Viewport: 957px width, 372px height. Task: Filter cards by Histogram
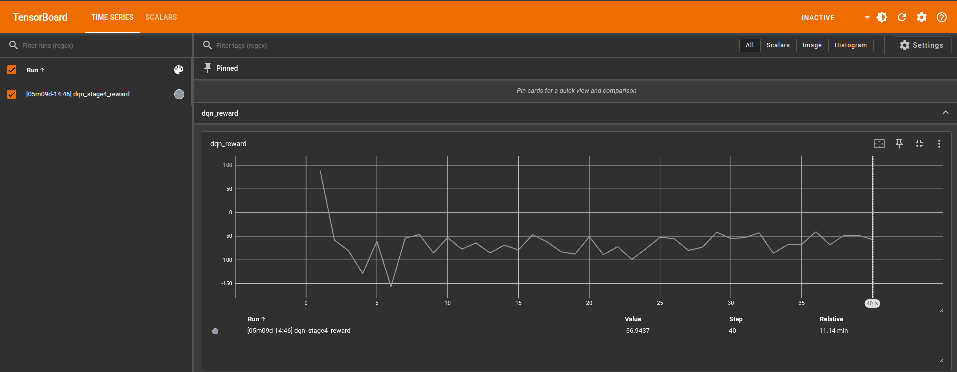(x=851, y=45)
